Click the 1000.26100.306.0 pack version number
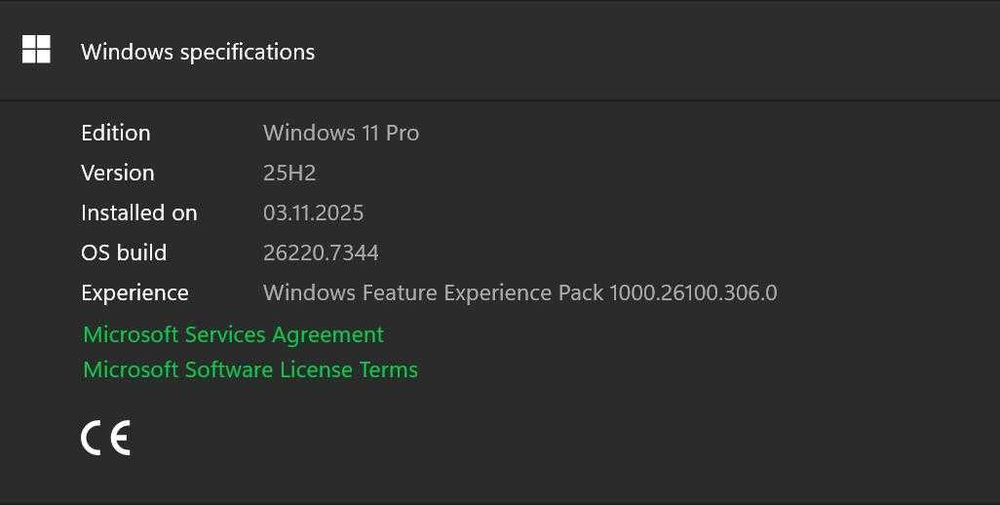Image resolution: width=1000 pixels, height=505 pixels. coord(692,293)
